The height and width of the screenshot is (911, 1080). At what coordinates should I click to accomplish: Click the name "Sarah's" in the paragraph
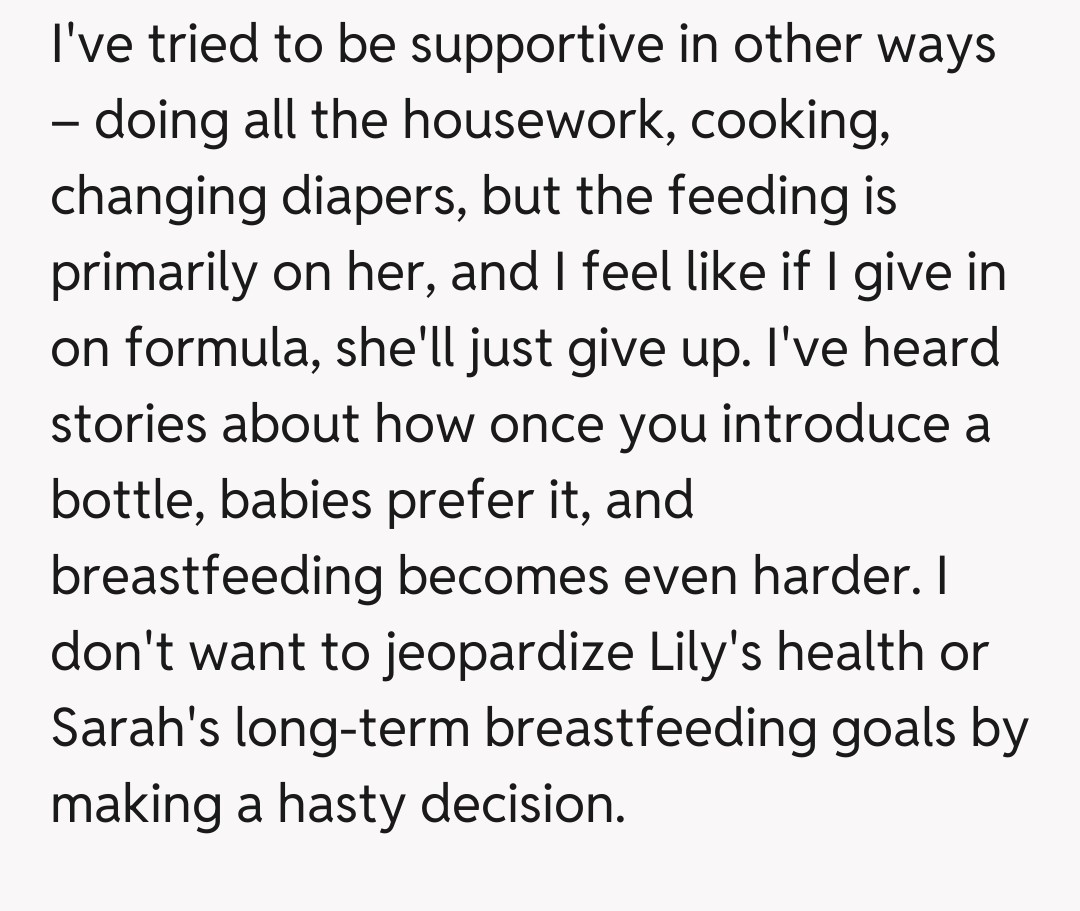(x=135, y=729)
